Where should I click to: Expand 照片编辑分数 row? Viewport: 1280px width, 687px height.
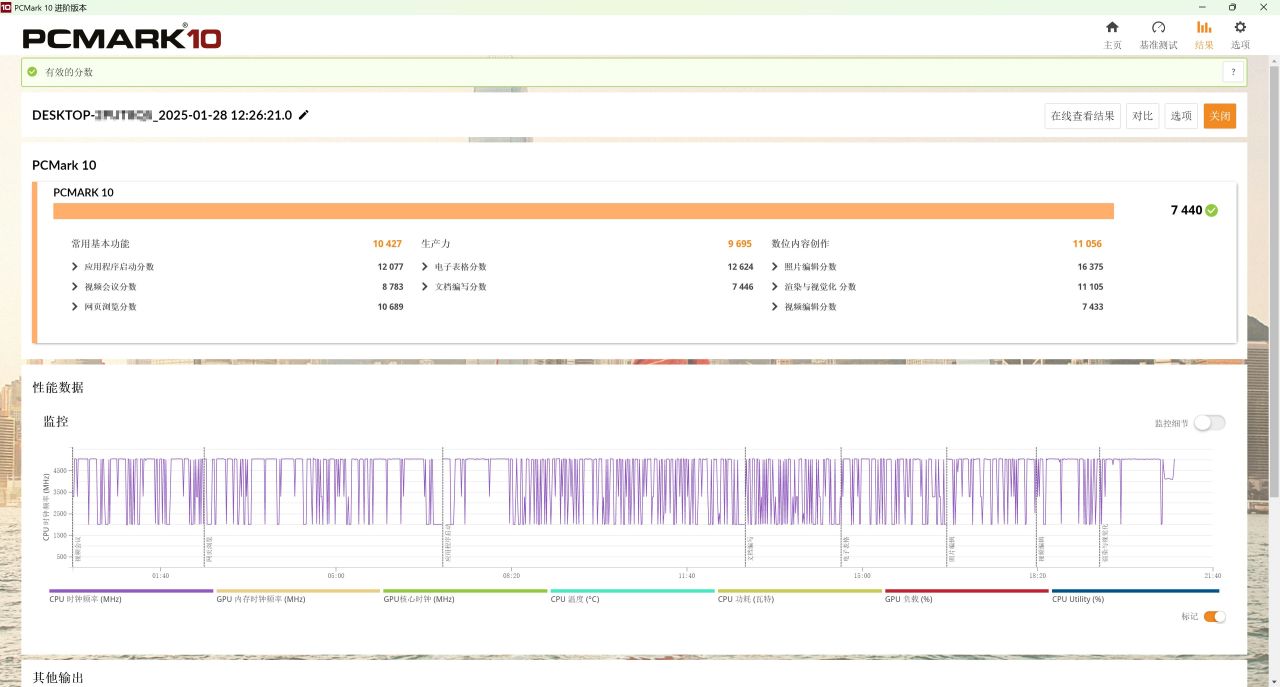pyautogui.click(x=775, y=267)
